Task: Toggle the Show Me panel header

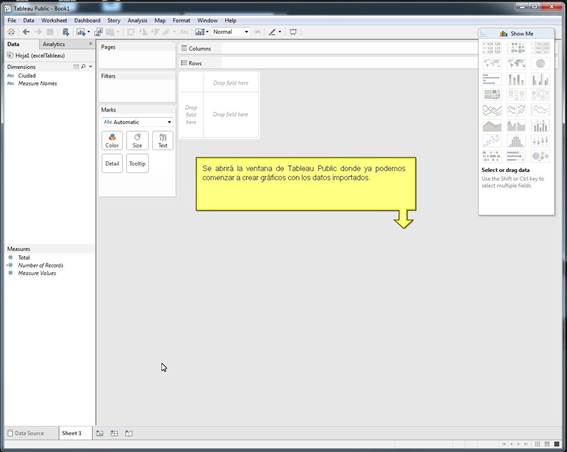Action: point(516,33)
